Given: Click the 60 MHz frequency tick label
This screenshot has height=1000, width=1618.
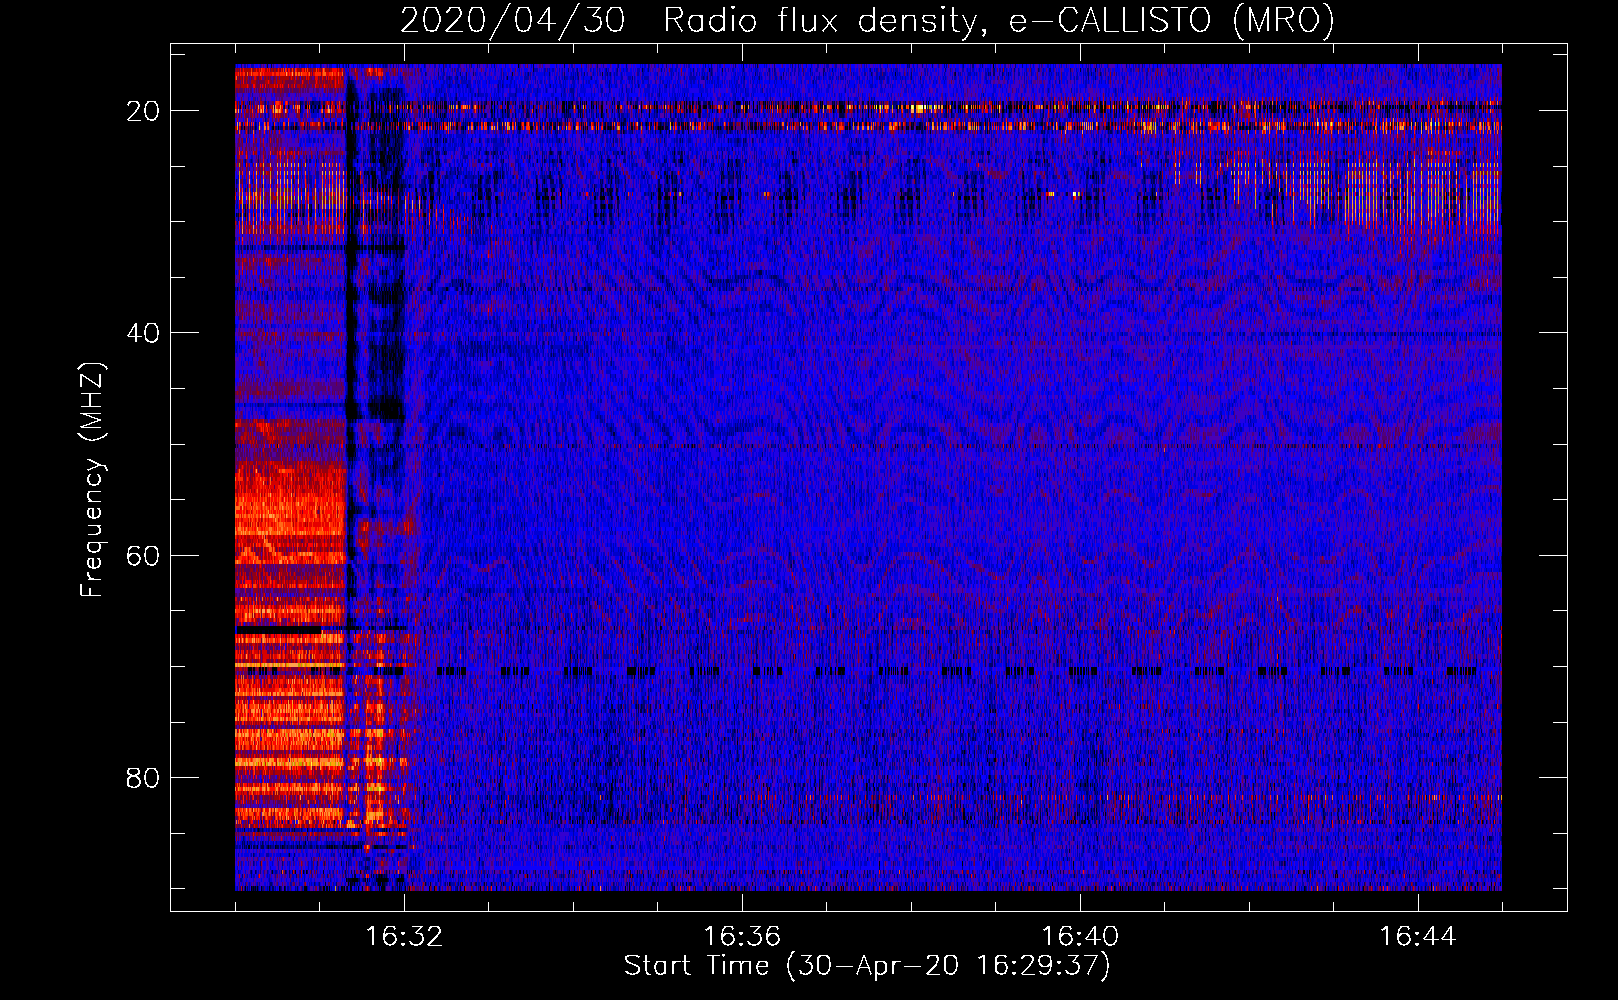Looking at the screenshot, I should click(144, 555).
